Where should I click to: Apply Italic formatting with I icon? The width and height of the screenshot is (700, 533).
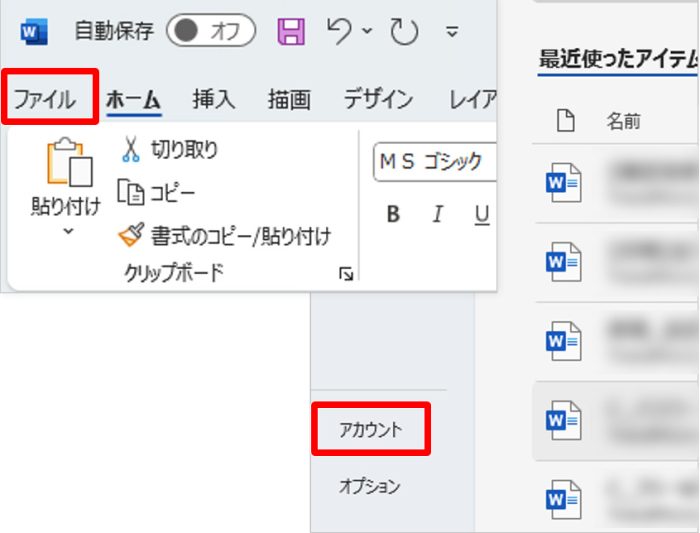point(437,214)
